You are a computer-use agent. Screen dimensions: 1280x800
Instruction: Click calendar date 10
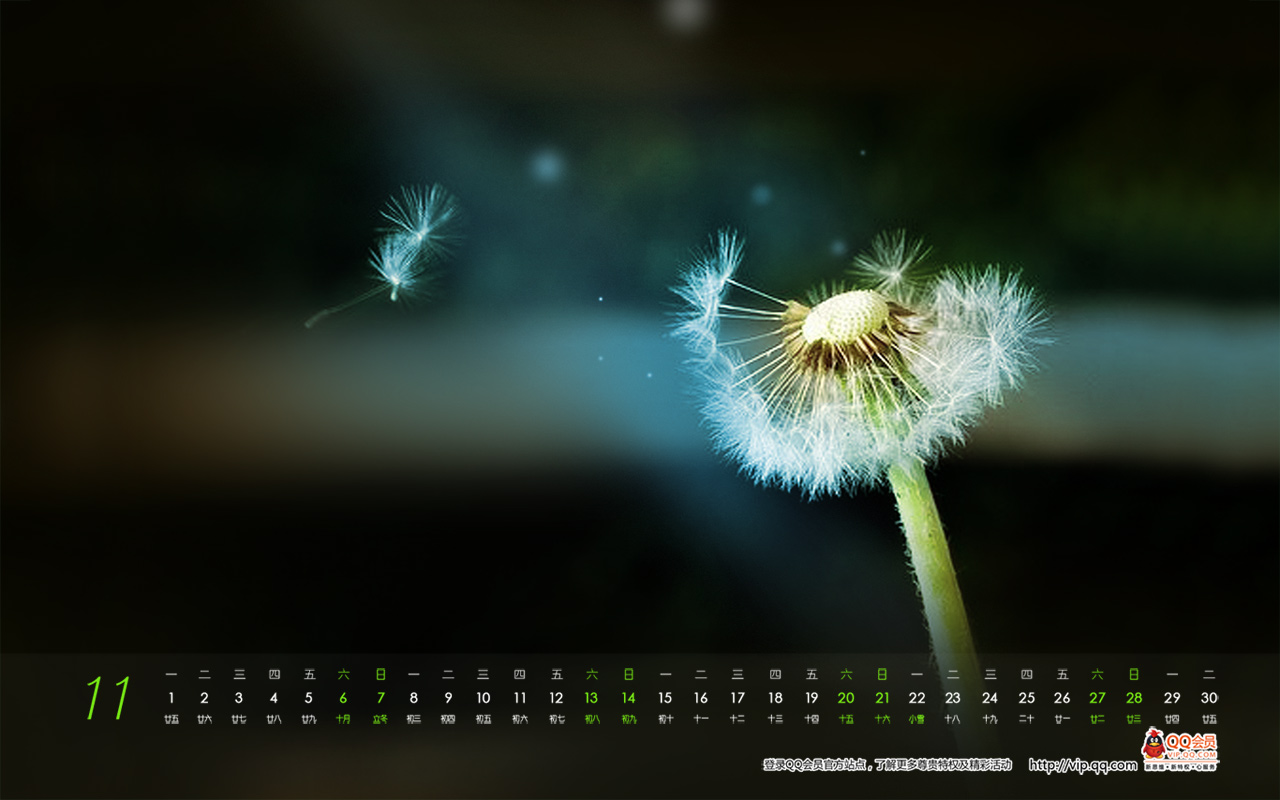[x=483, y=698]
